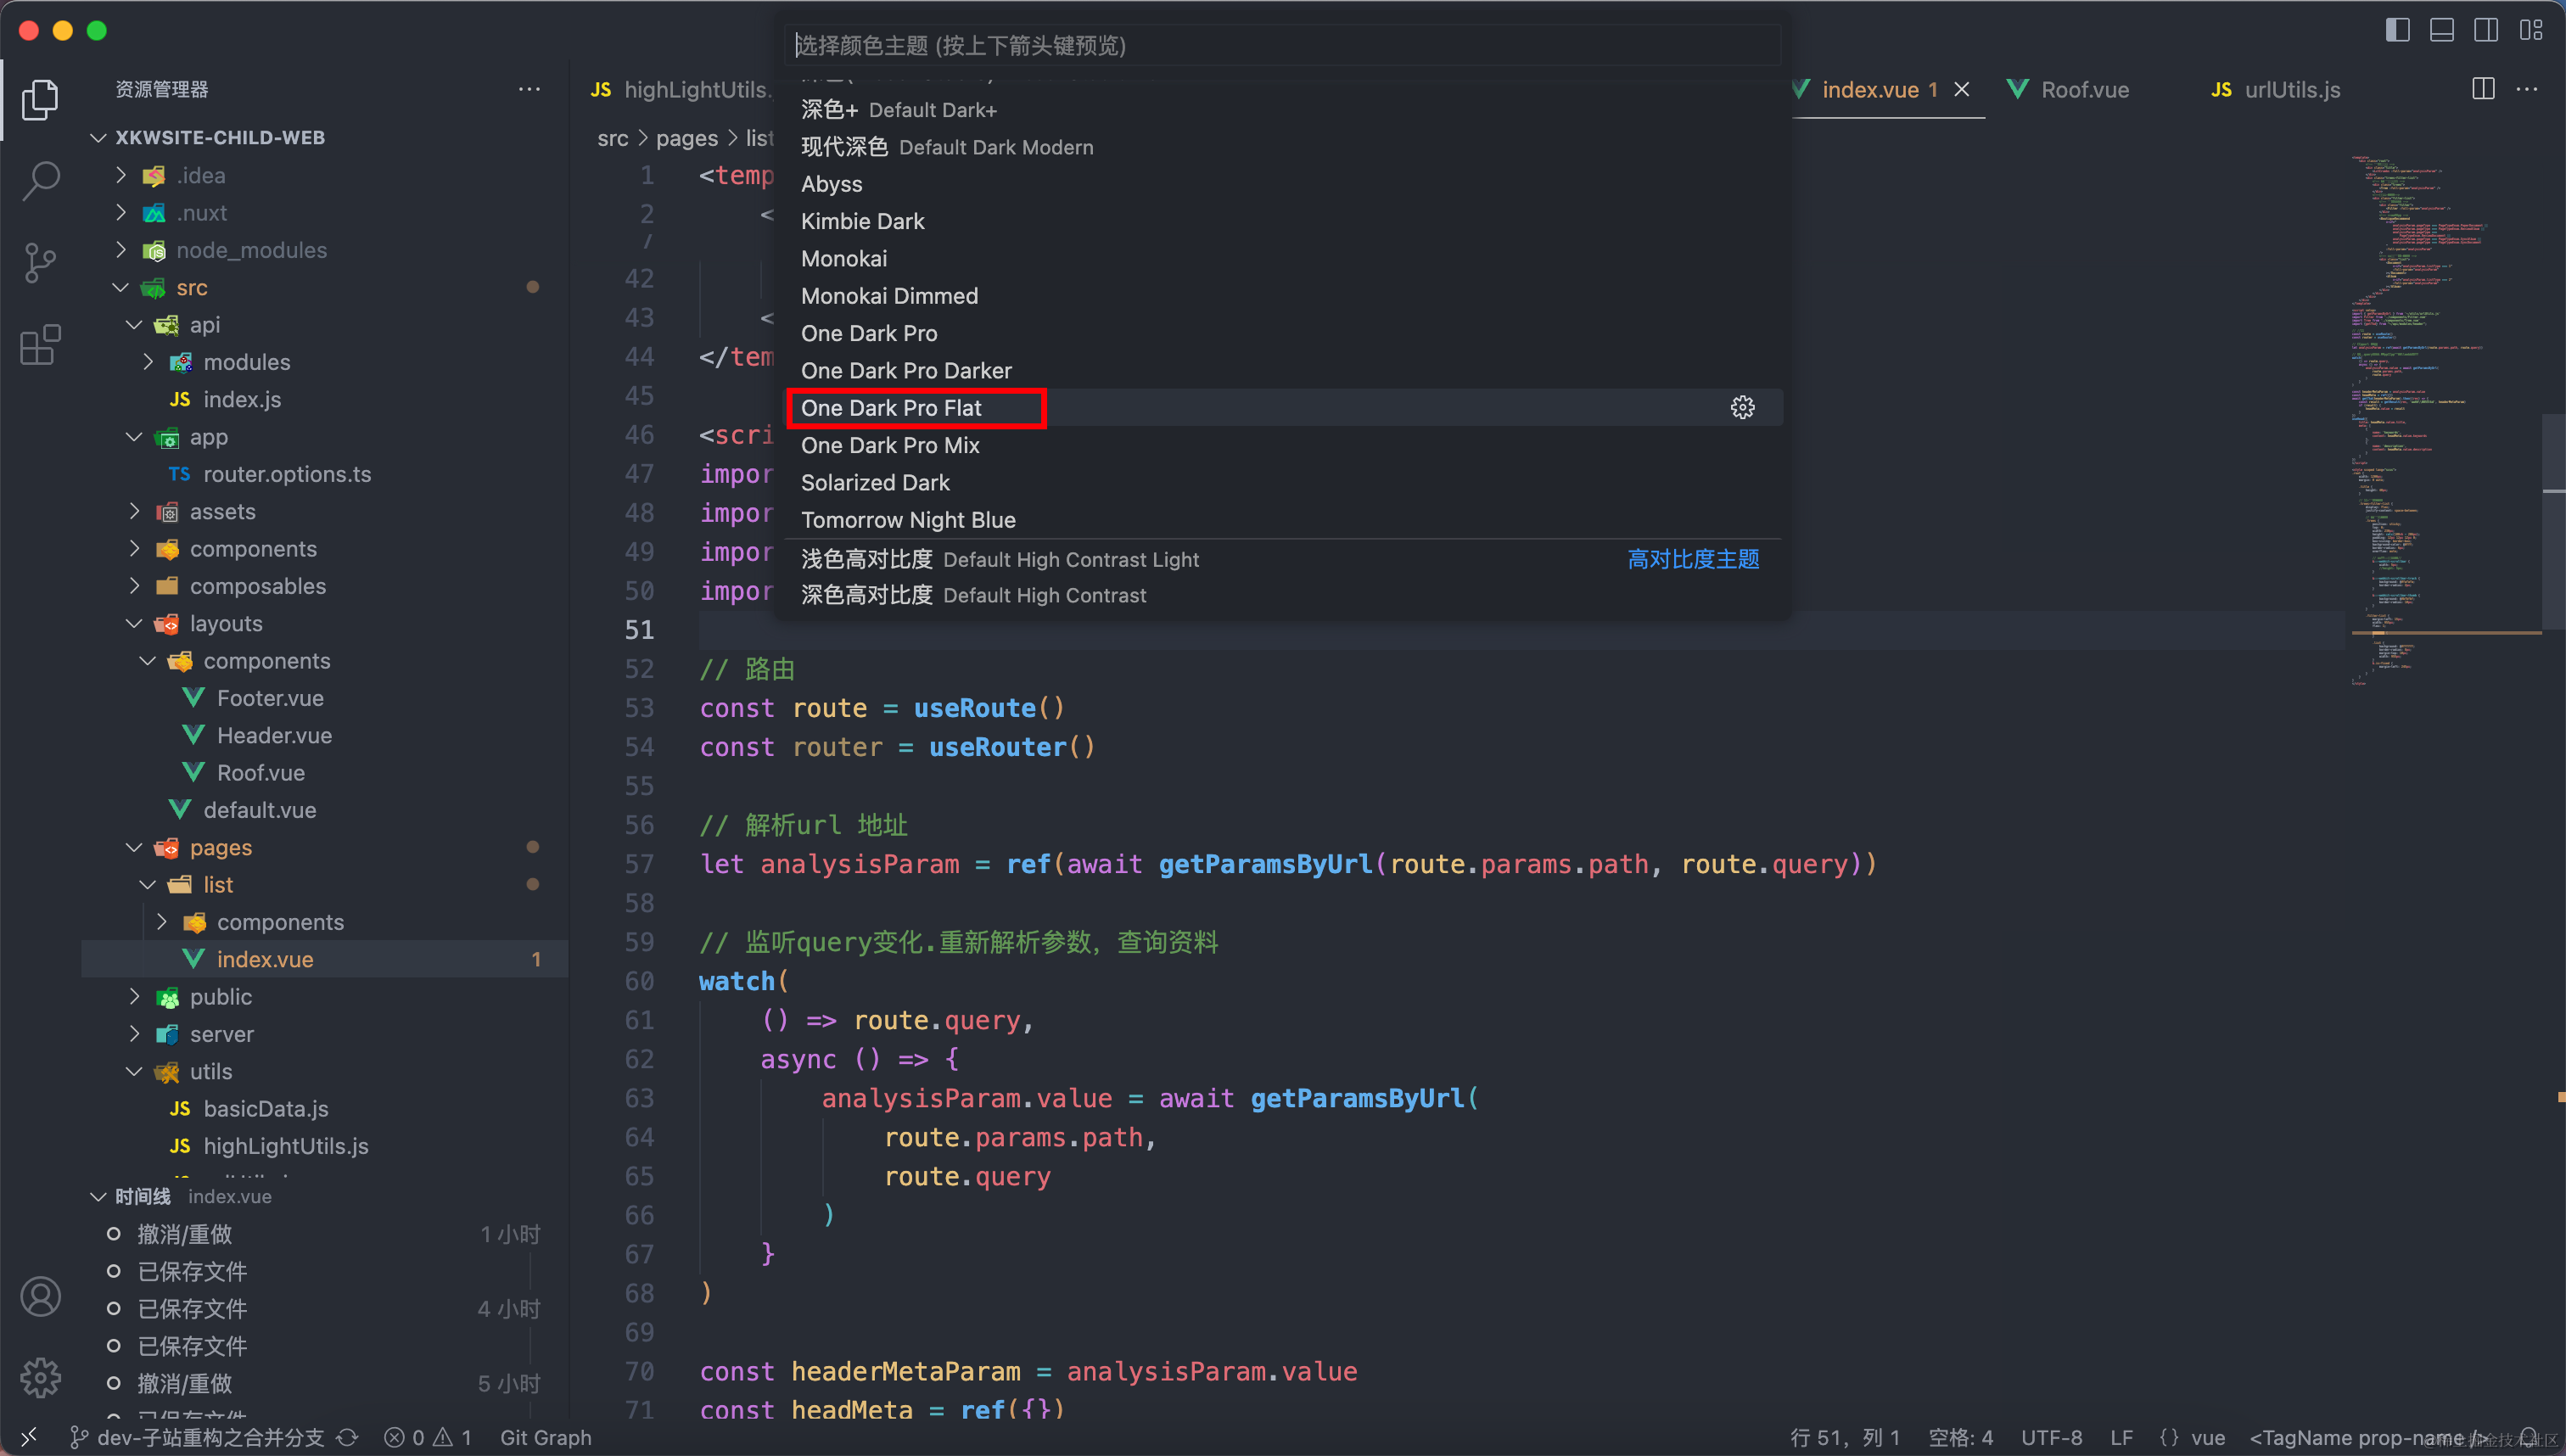Open Footer.vue file in explorer
Viewport: 2566px width, 1456px height.
(270, 698)
